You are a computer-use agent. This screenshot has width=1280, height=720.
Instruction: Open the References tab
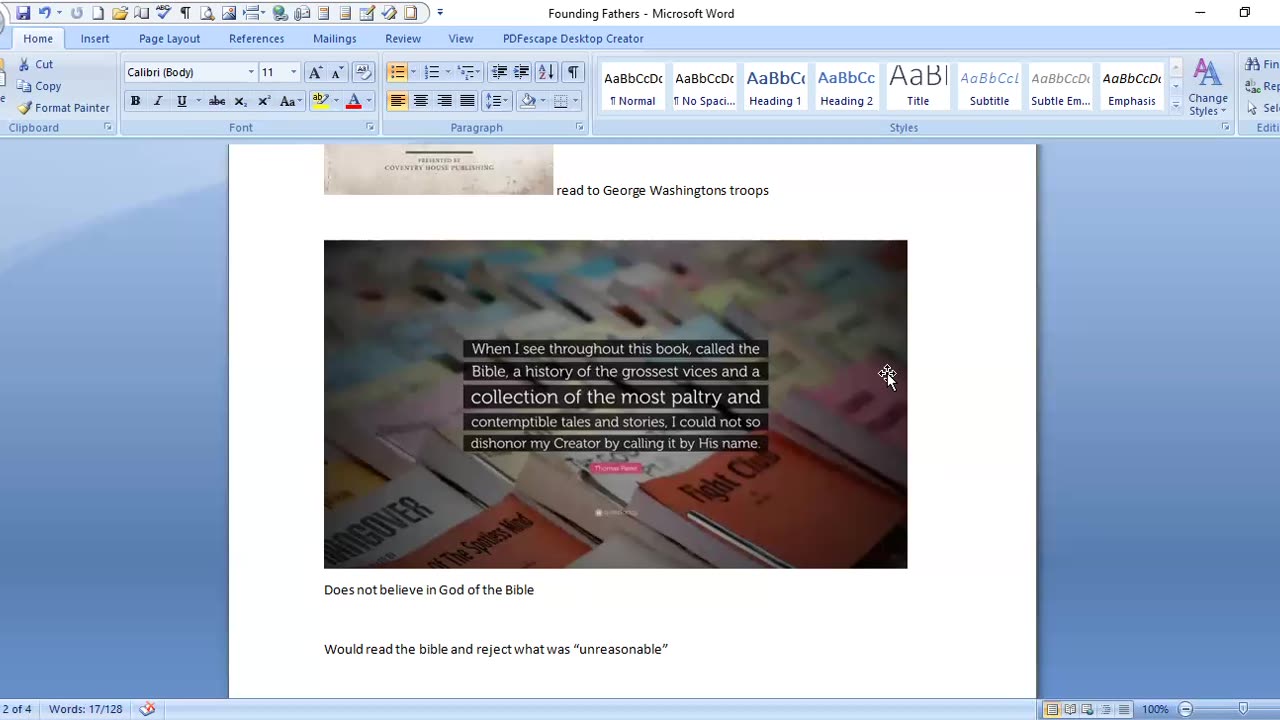point(256,38)
